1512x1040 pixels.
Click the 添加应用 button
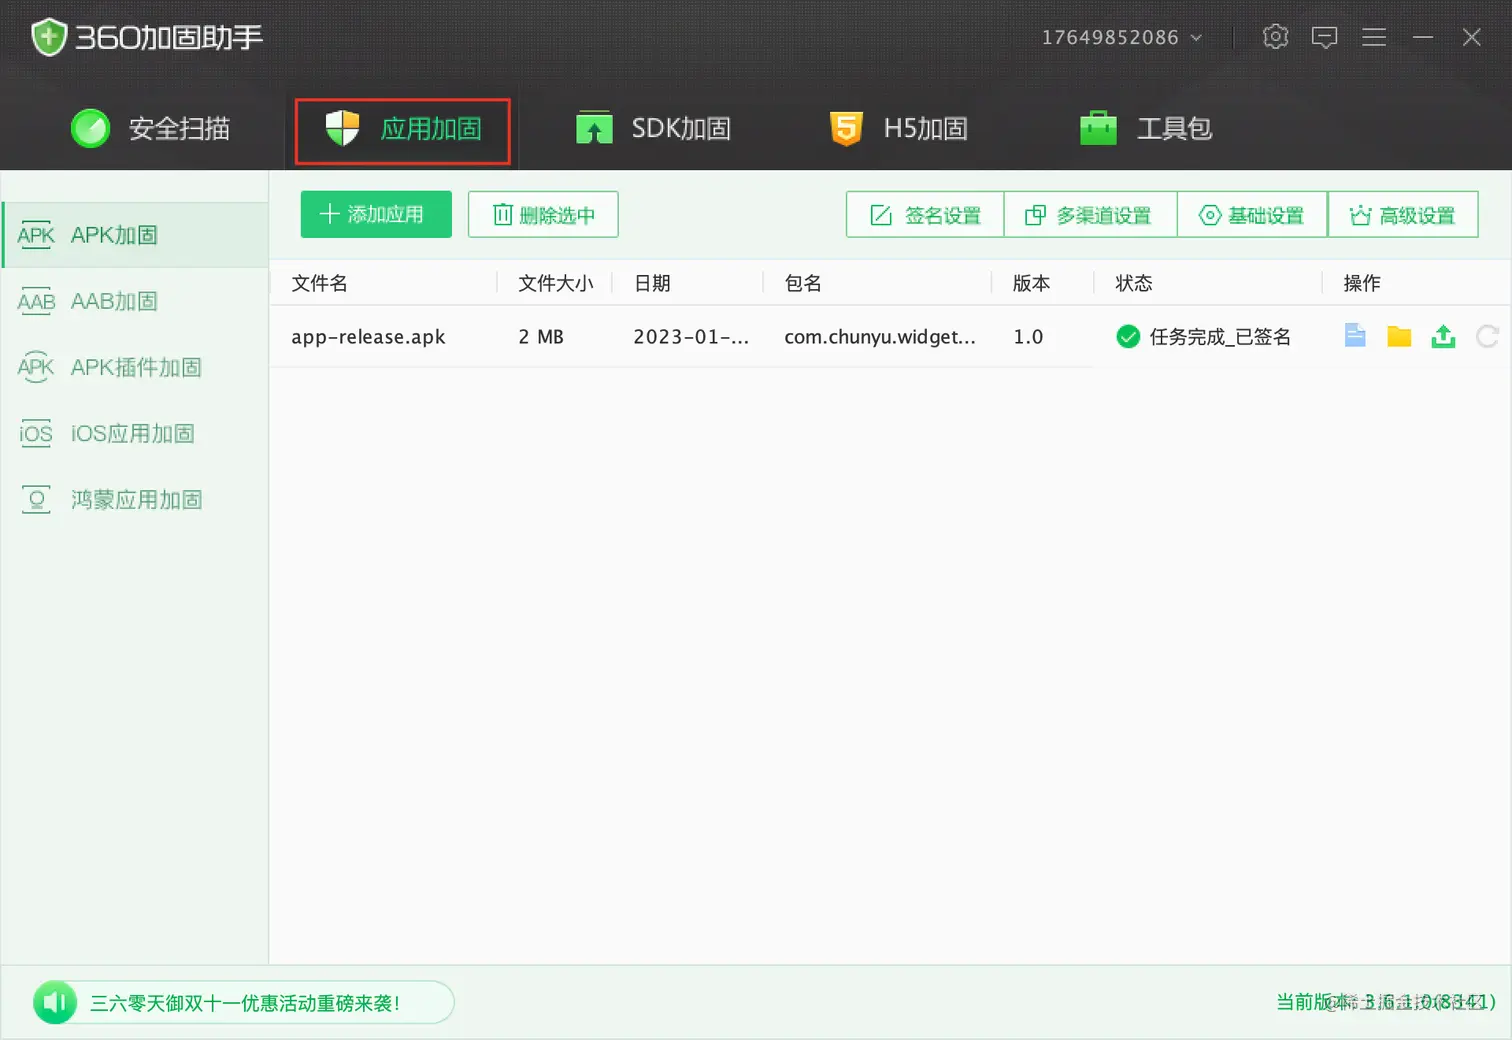[x=376, y=214]
